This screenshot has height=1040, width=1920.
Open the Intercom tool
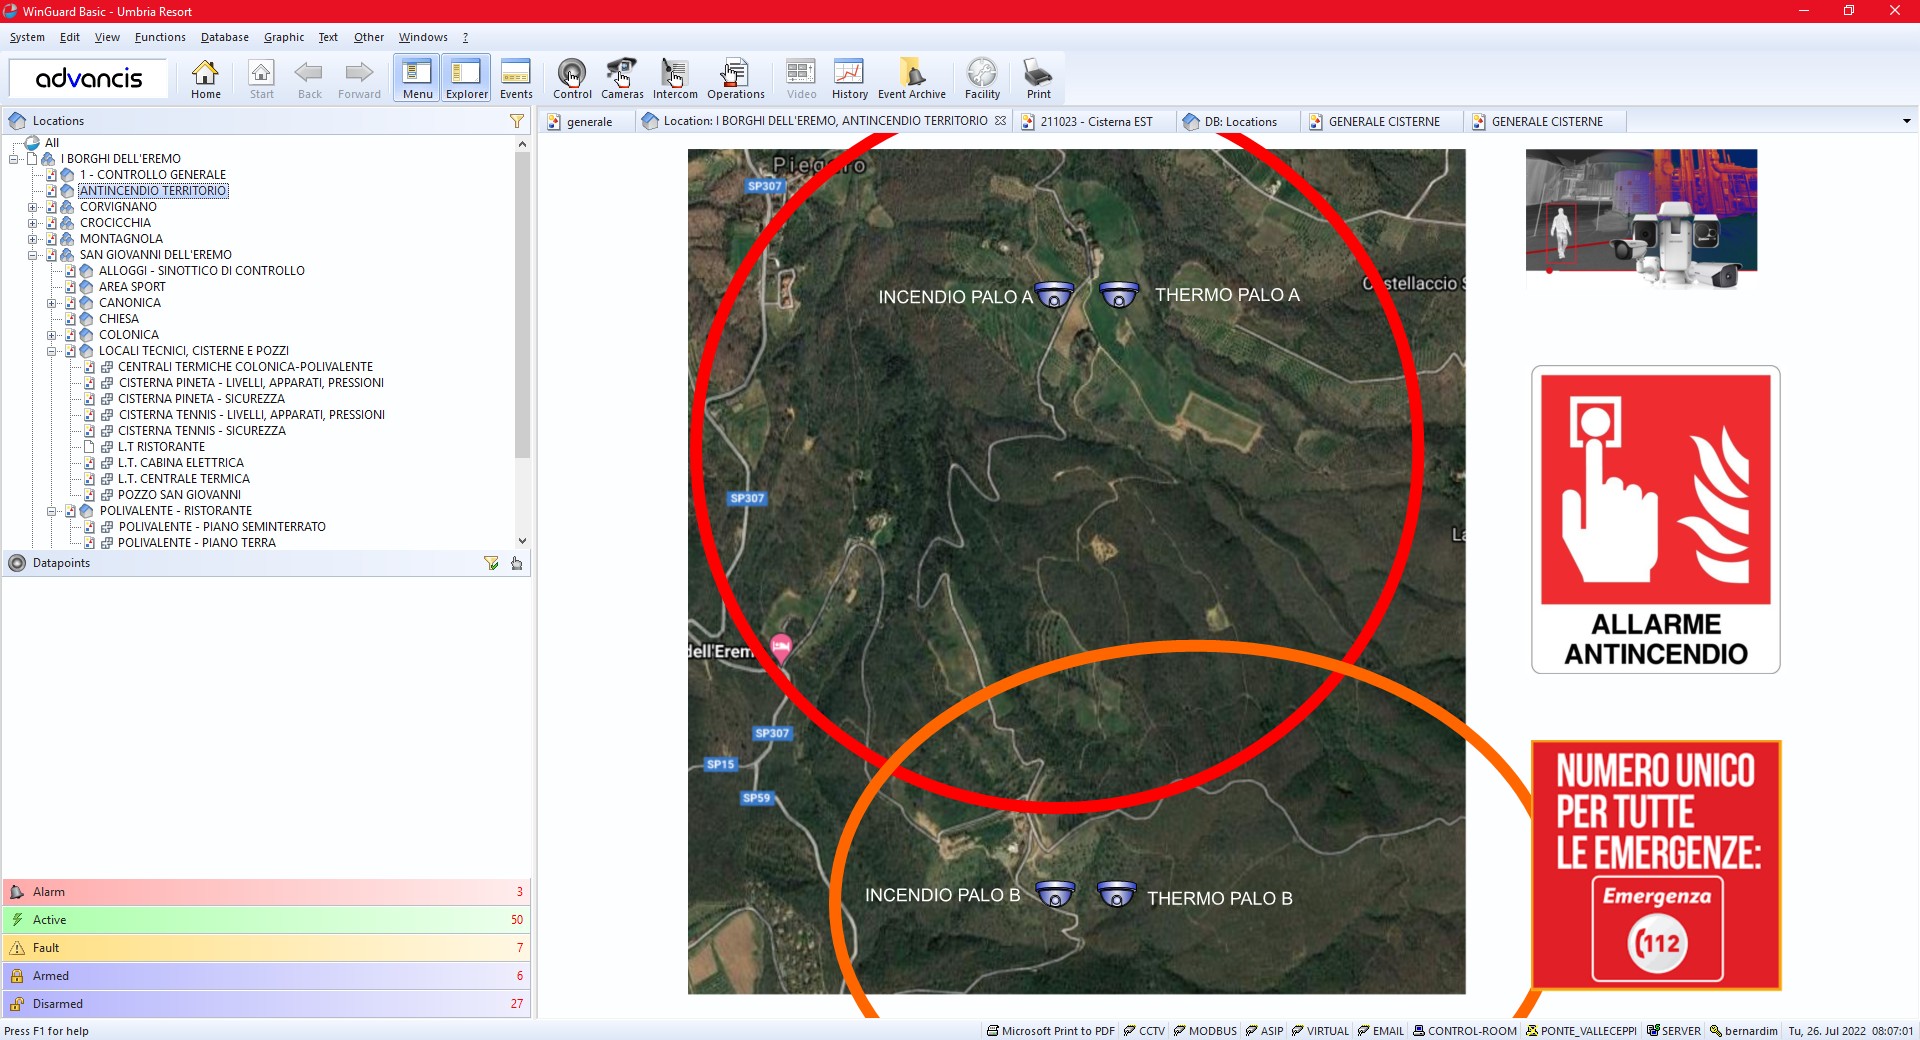click(x=675, y=79)
